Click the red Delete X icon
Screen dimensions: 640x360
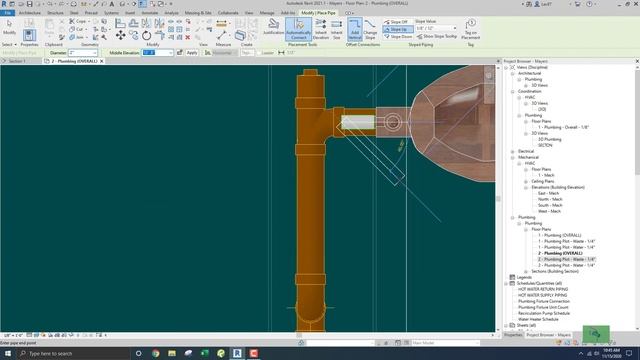tap(188, 37)
